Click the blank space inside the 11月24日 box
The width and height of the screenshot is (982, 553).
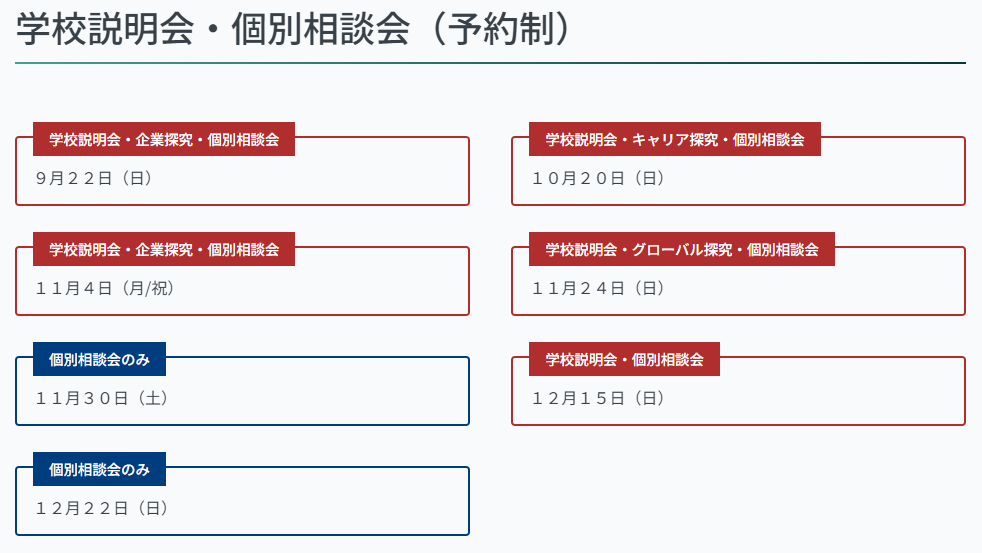pyautogui.click(x=814, y=290)
